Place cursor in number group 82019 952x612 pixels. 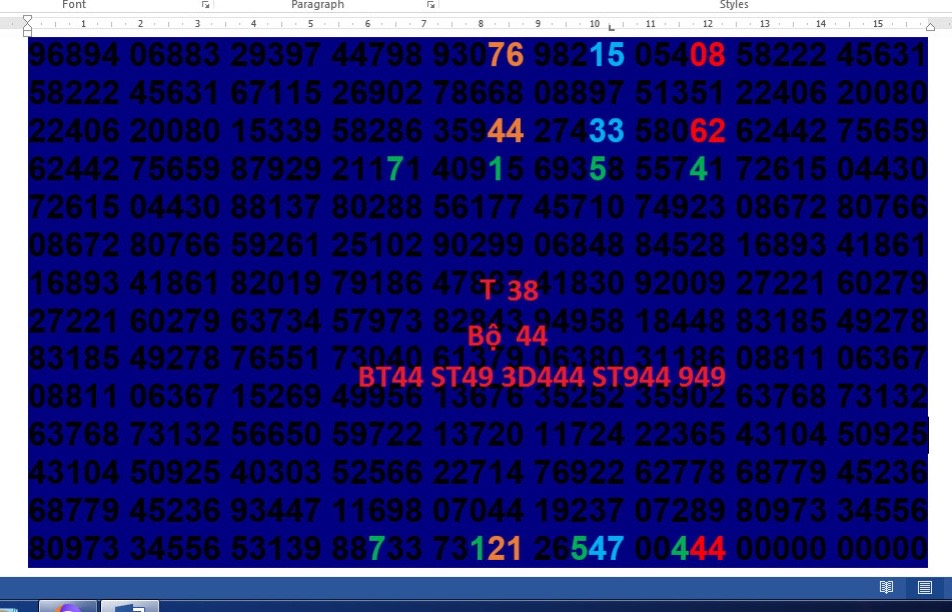tap(276, 283)
